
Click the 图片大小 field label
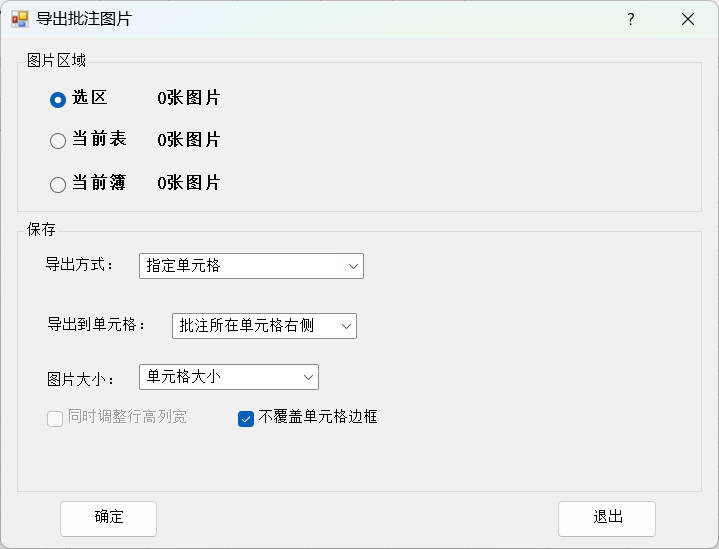tap(81, 379)
